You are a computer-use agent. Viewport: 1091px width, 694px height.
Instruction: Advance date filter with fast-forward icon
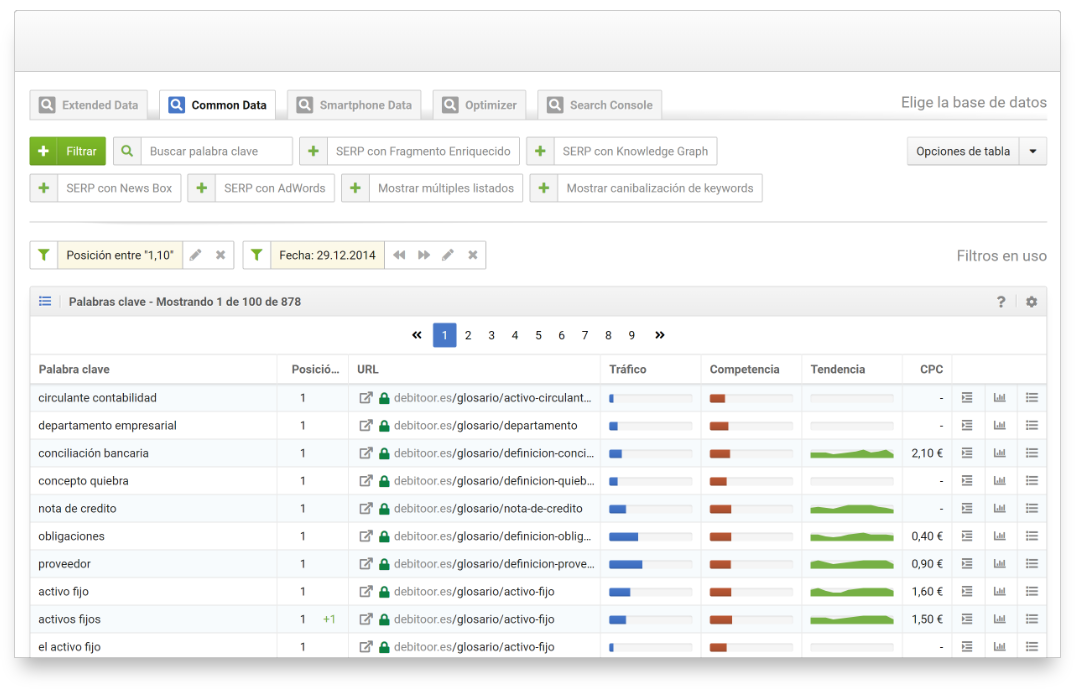[x=424, y=255]
